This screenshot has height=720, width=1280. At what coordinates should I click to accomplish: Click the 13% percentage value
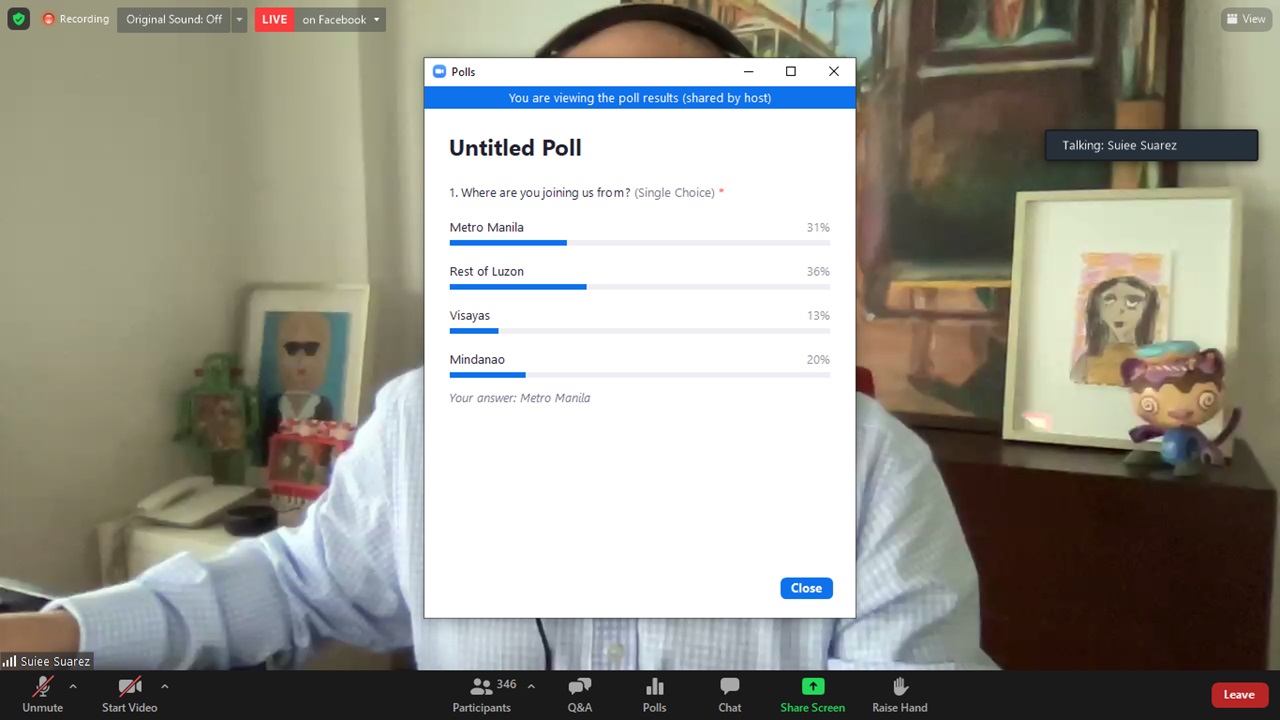(818, 315)
